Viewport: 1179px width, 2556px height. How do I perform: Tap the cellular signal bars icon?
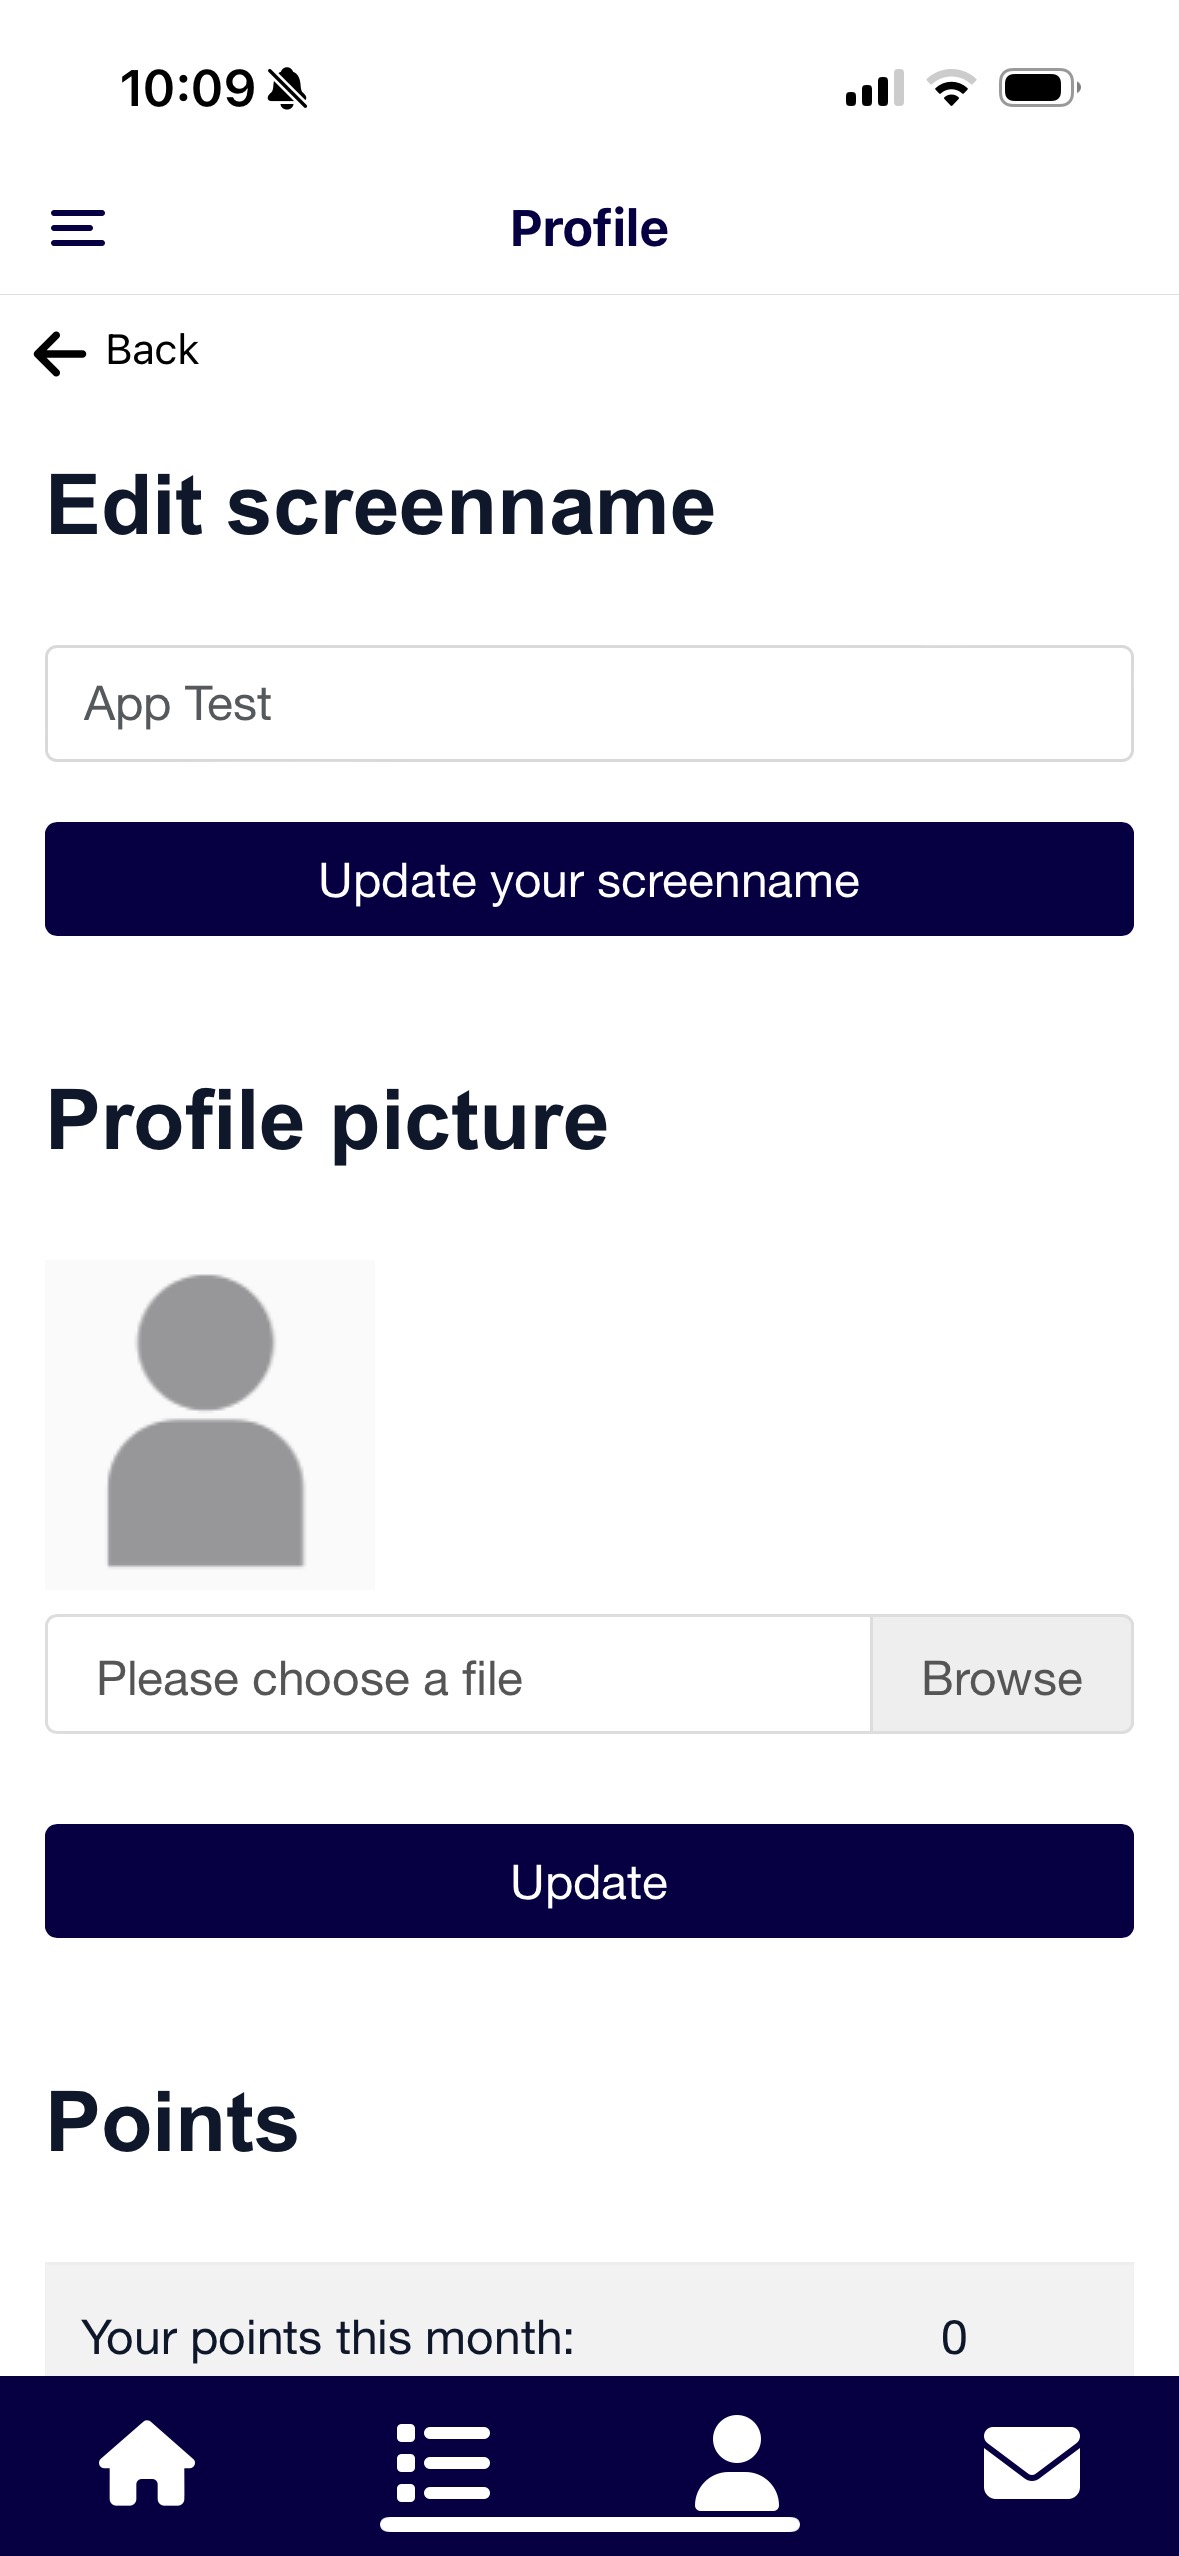(x=875, y=88)
